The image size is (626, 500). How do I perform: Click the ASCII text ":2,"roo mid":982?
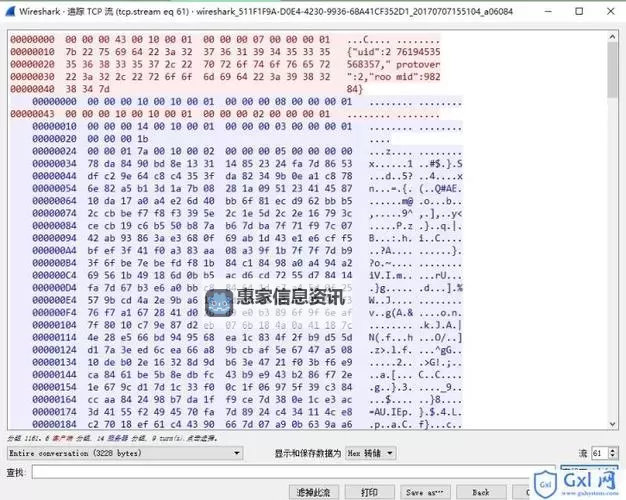pos(394,77)
